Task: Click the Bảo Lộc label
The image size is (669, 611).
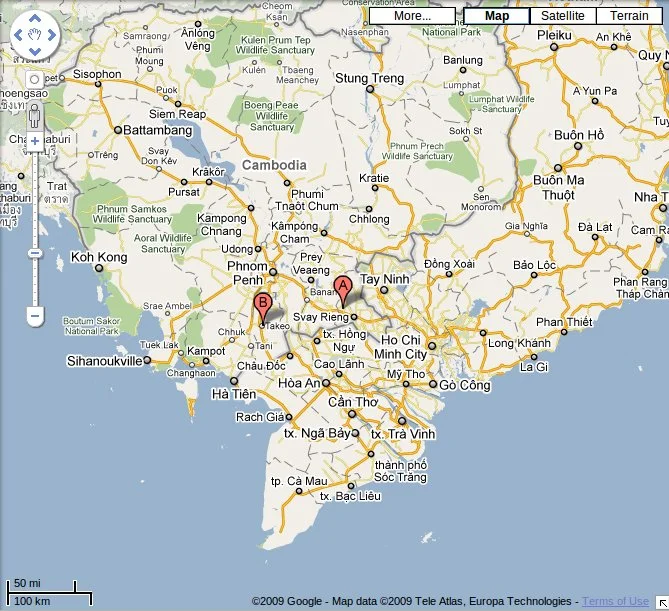Action: [534, 265]
